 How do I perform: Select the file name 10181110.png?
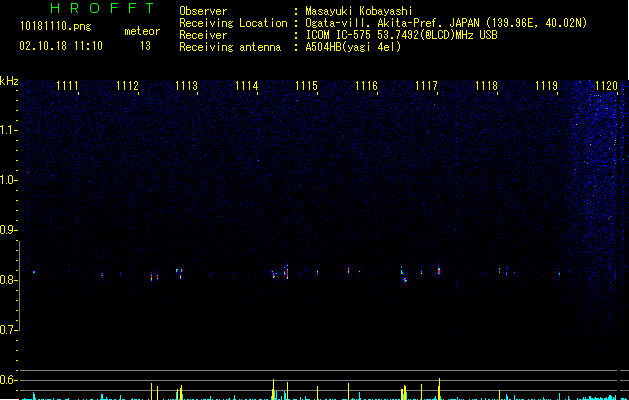coord(56,26)
